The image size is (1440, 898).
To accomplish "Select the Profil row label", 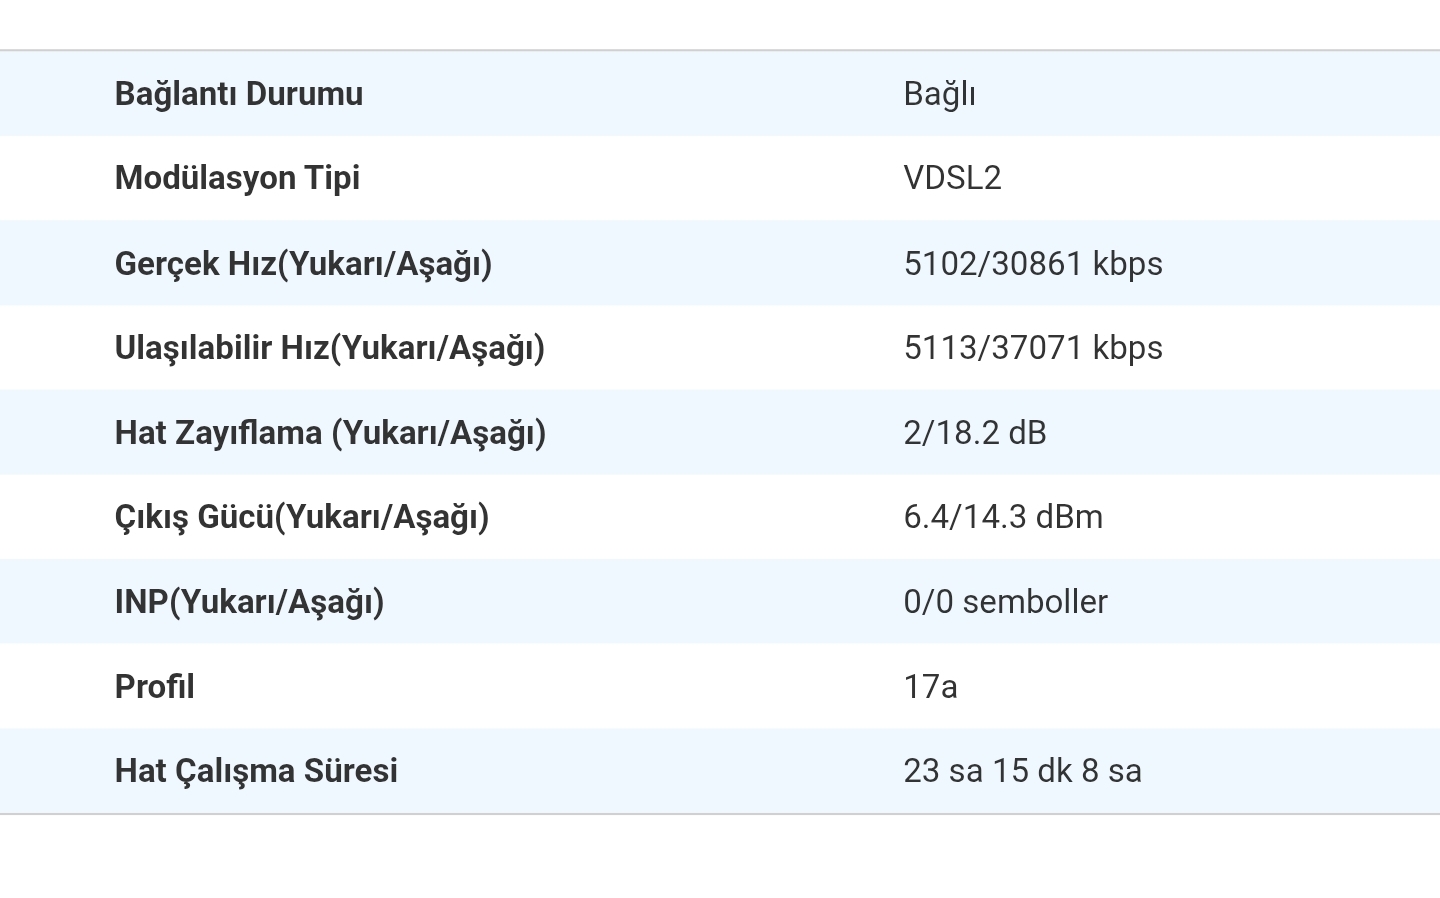I will point(155,687).
